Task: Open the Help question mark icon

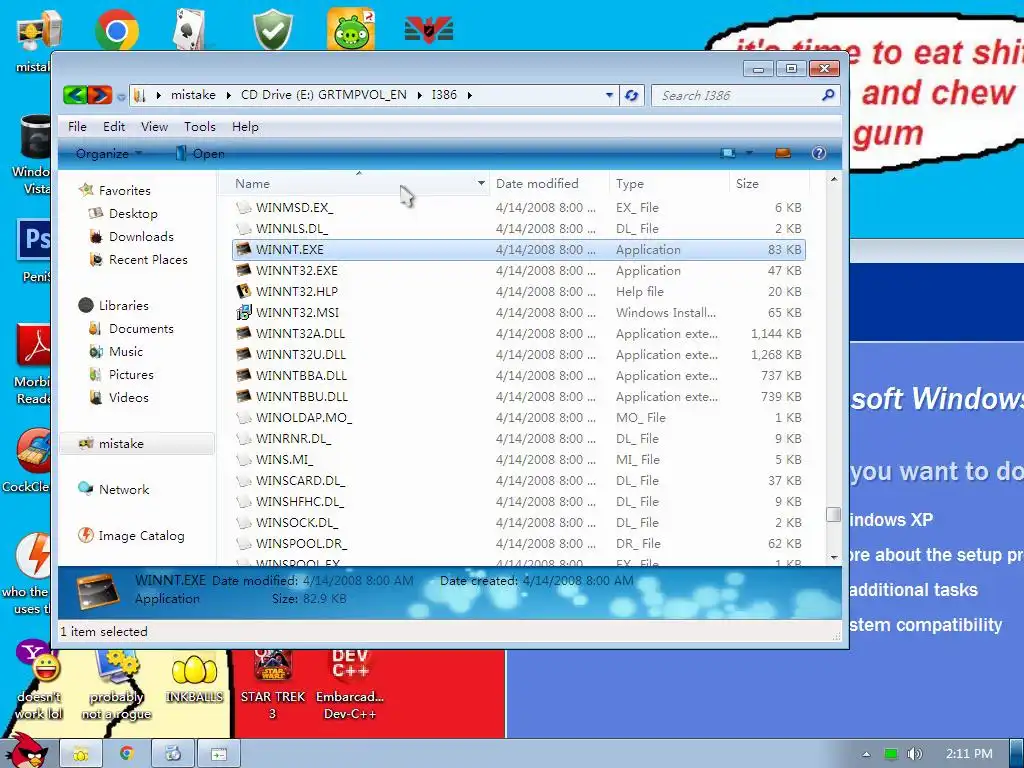Action: 818,153
